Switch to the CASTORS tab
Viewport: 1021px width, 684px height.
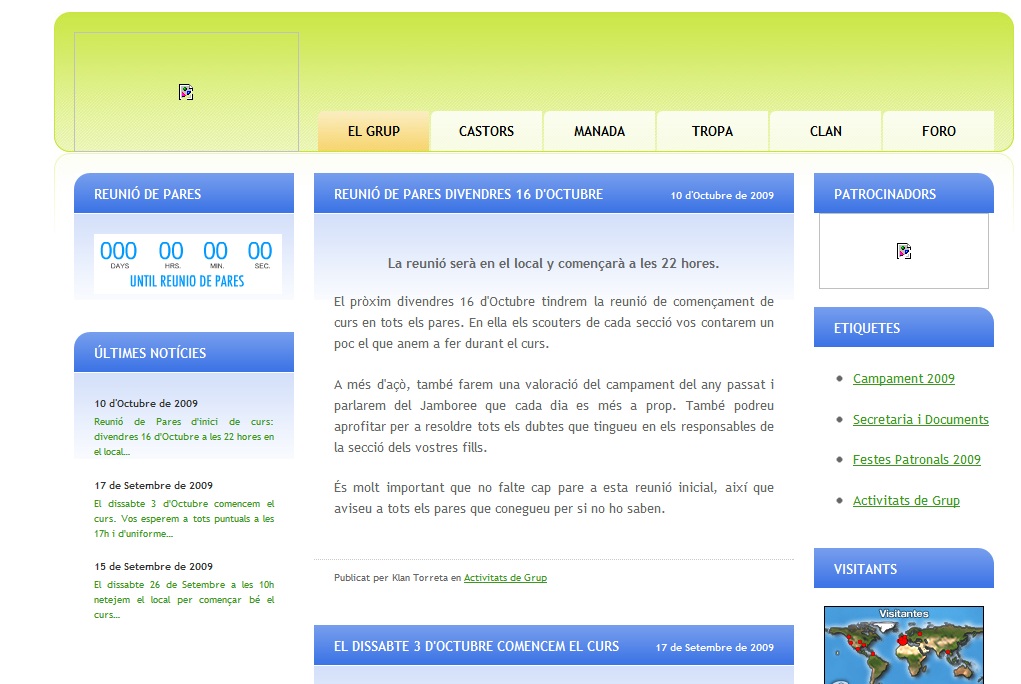tap(486, 130)
